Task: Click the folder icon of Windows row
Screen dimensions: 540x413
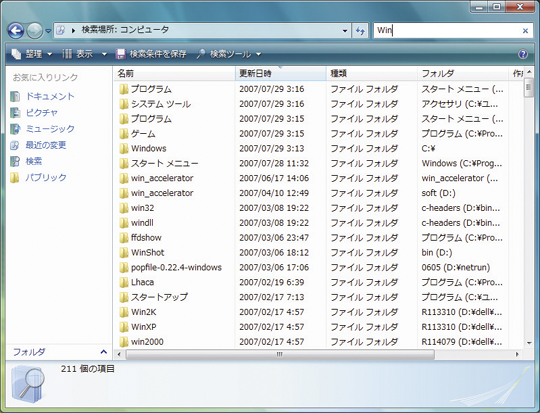Action: (123, 148)
